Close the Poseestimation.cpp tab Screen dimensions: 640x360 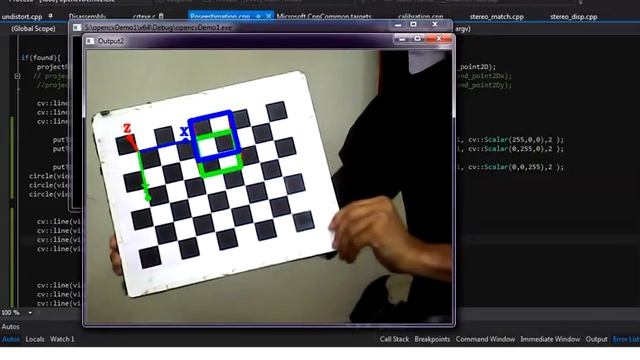[x=268, y=17]
